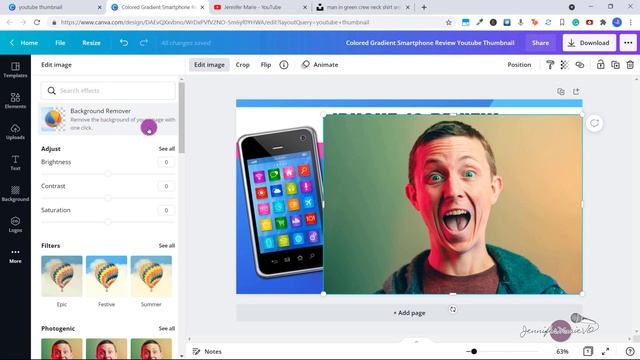Screen dimensions: 640x360
Task: Click the Share button
Action: click(x=540, y=42)
